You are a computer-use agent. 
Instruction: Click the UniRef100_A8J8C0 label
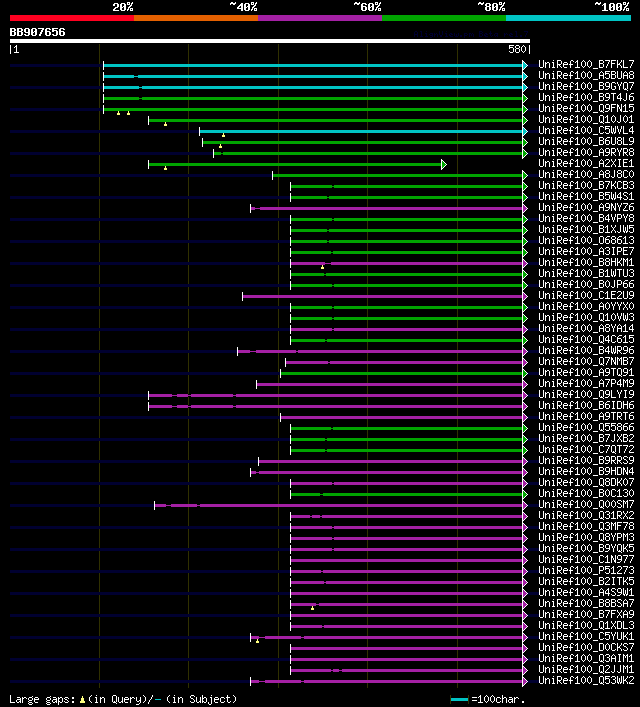pos(586,174)
